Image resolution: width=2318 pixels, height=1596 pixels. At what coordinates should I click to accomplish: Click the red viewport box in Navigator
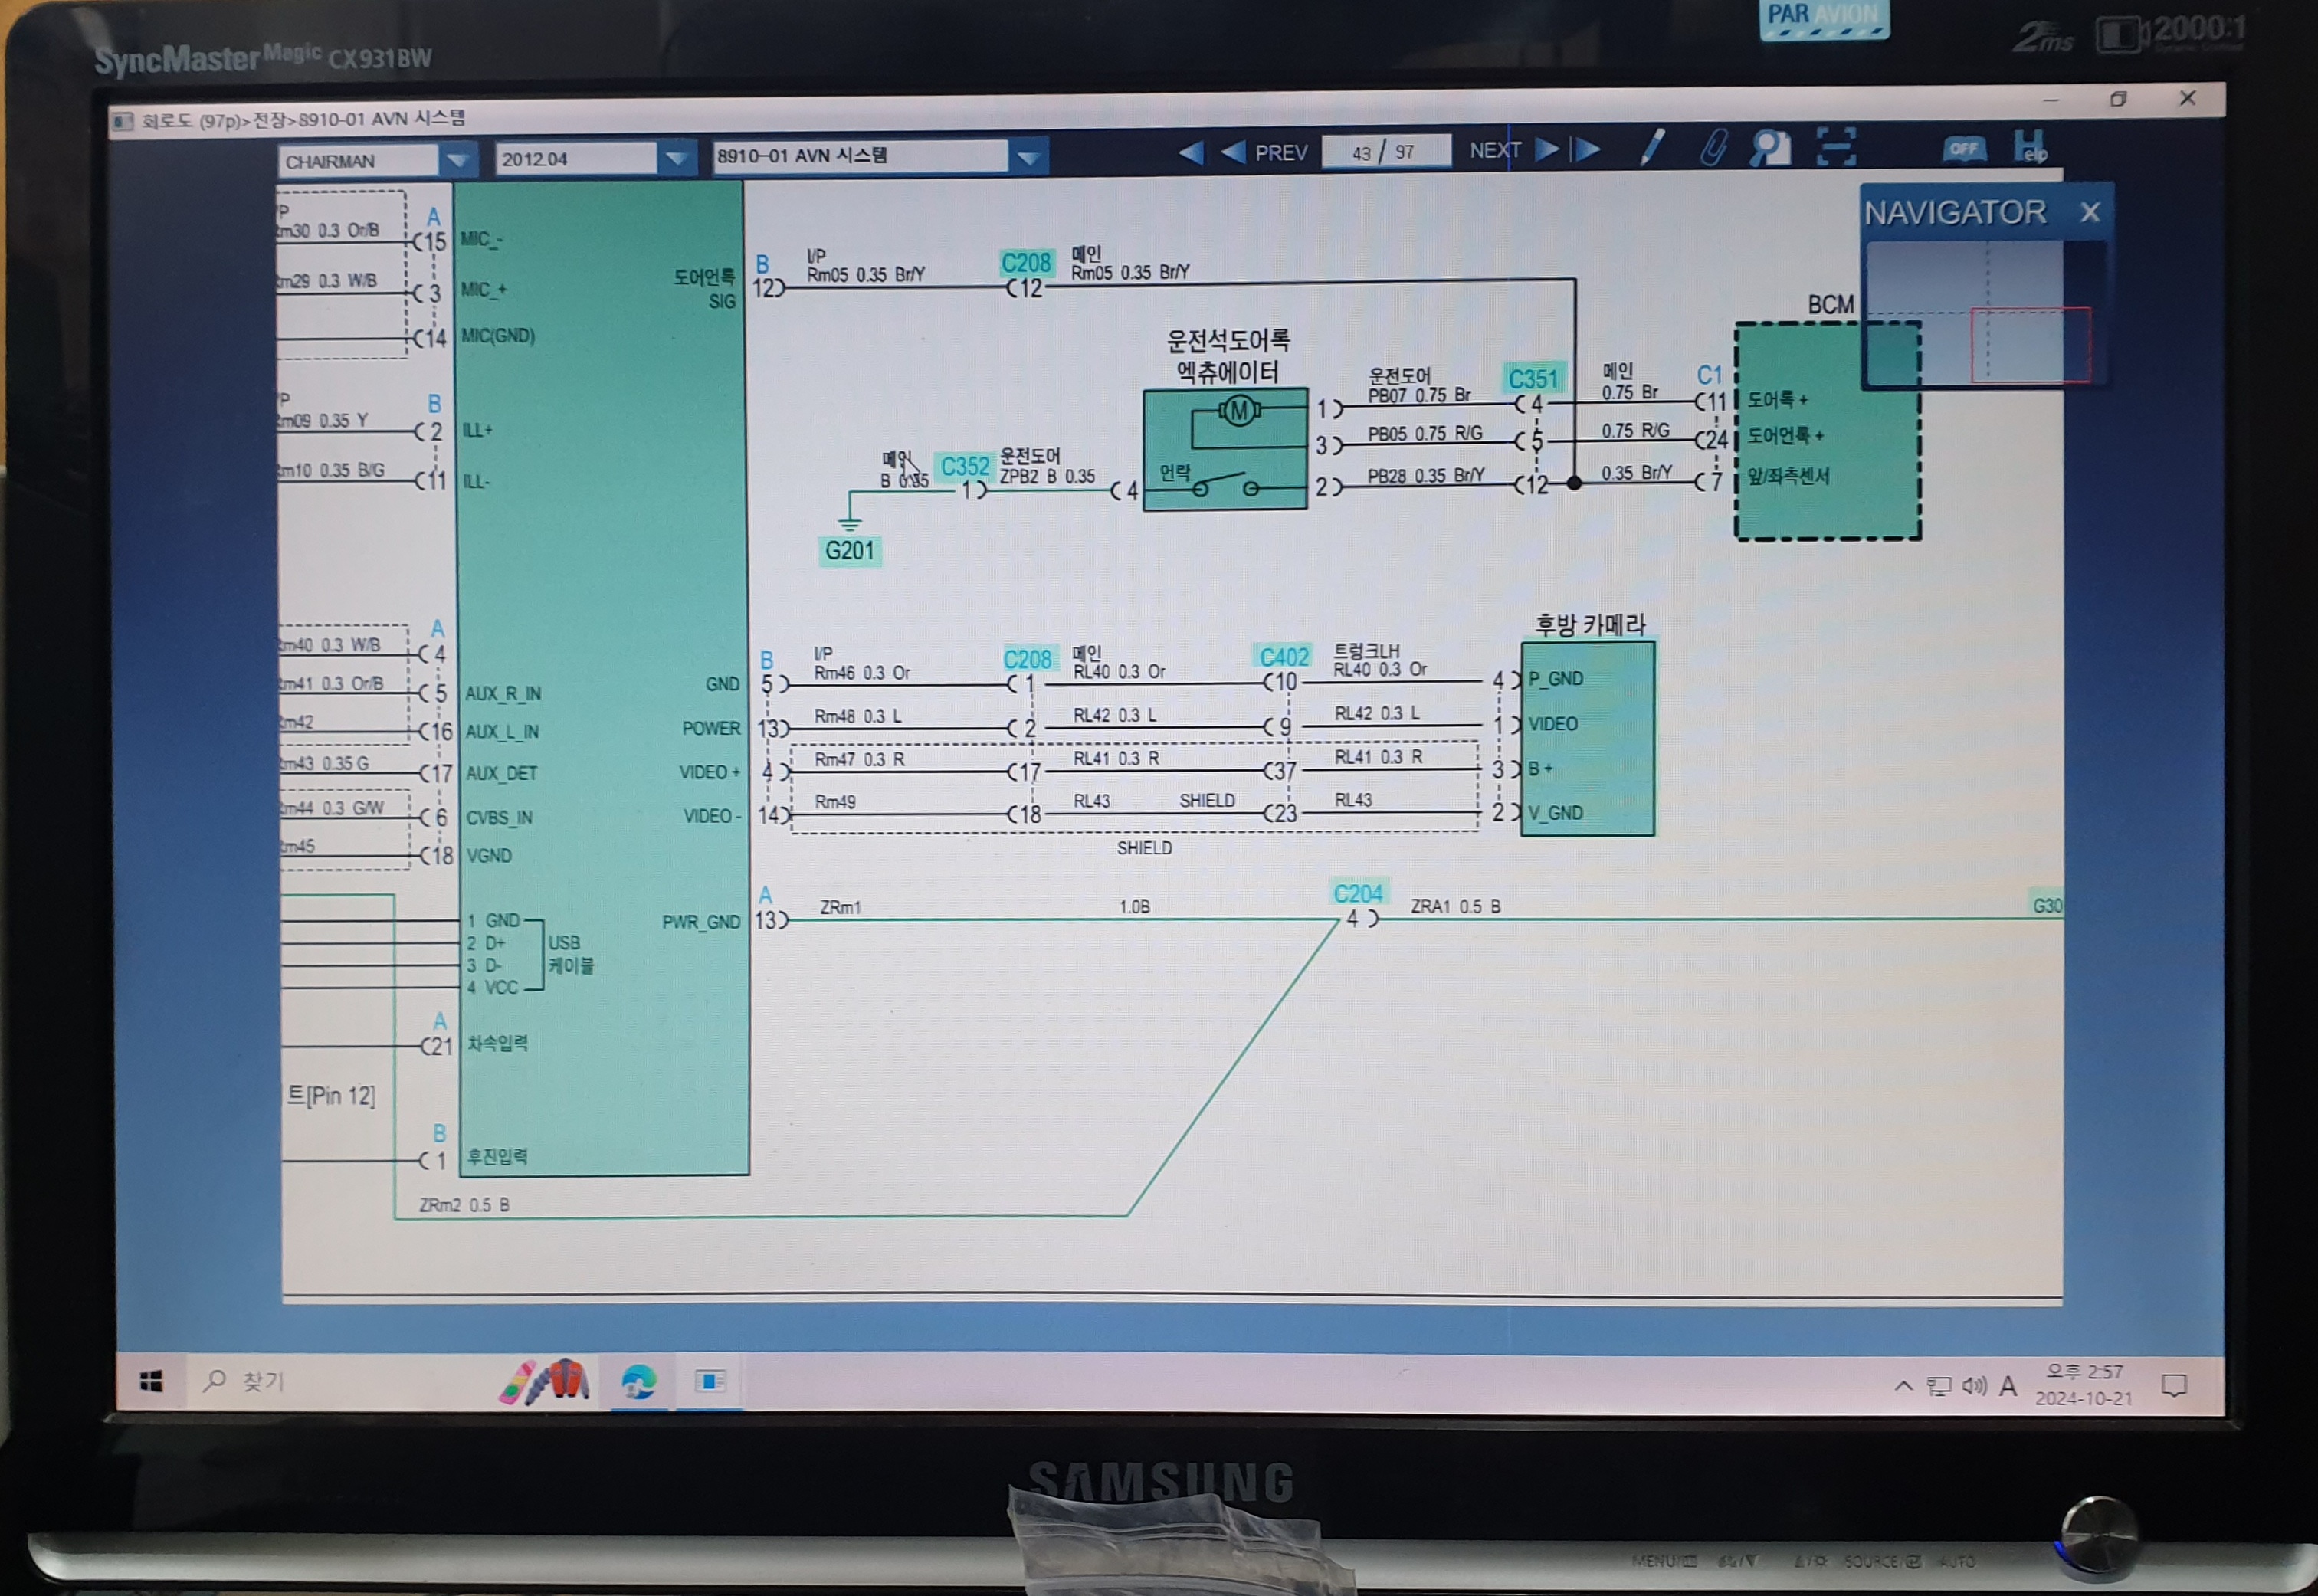[x=2030, y=345]
